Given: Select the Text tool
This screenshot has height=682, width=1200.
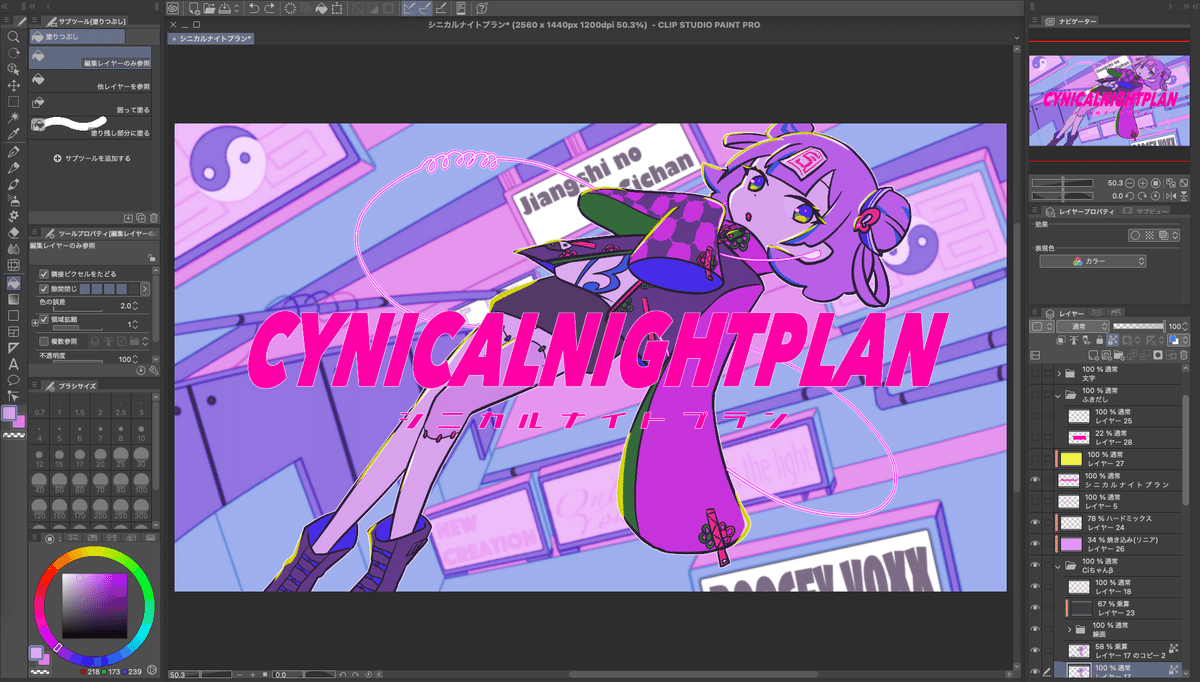Looking at the screenshot, I should [13, 364].
